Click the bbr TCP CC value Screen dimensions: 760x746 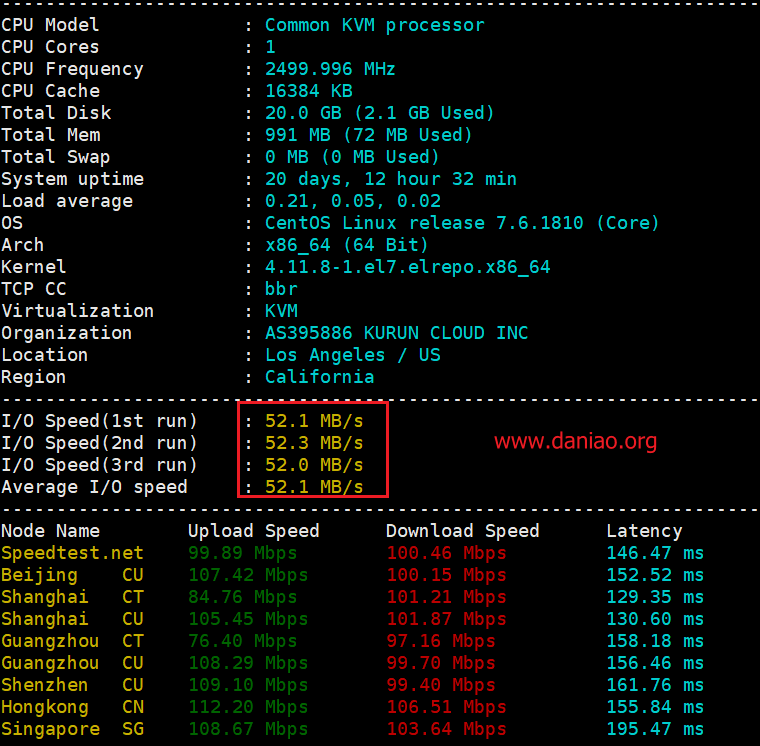[281, 289]
